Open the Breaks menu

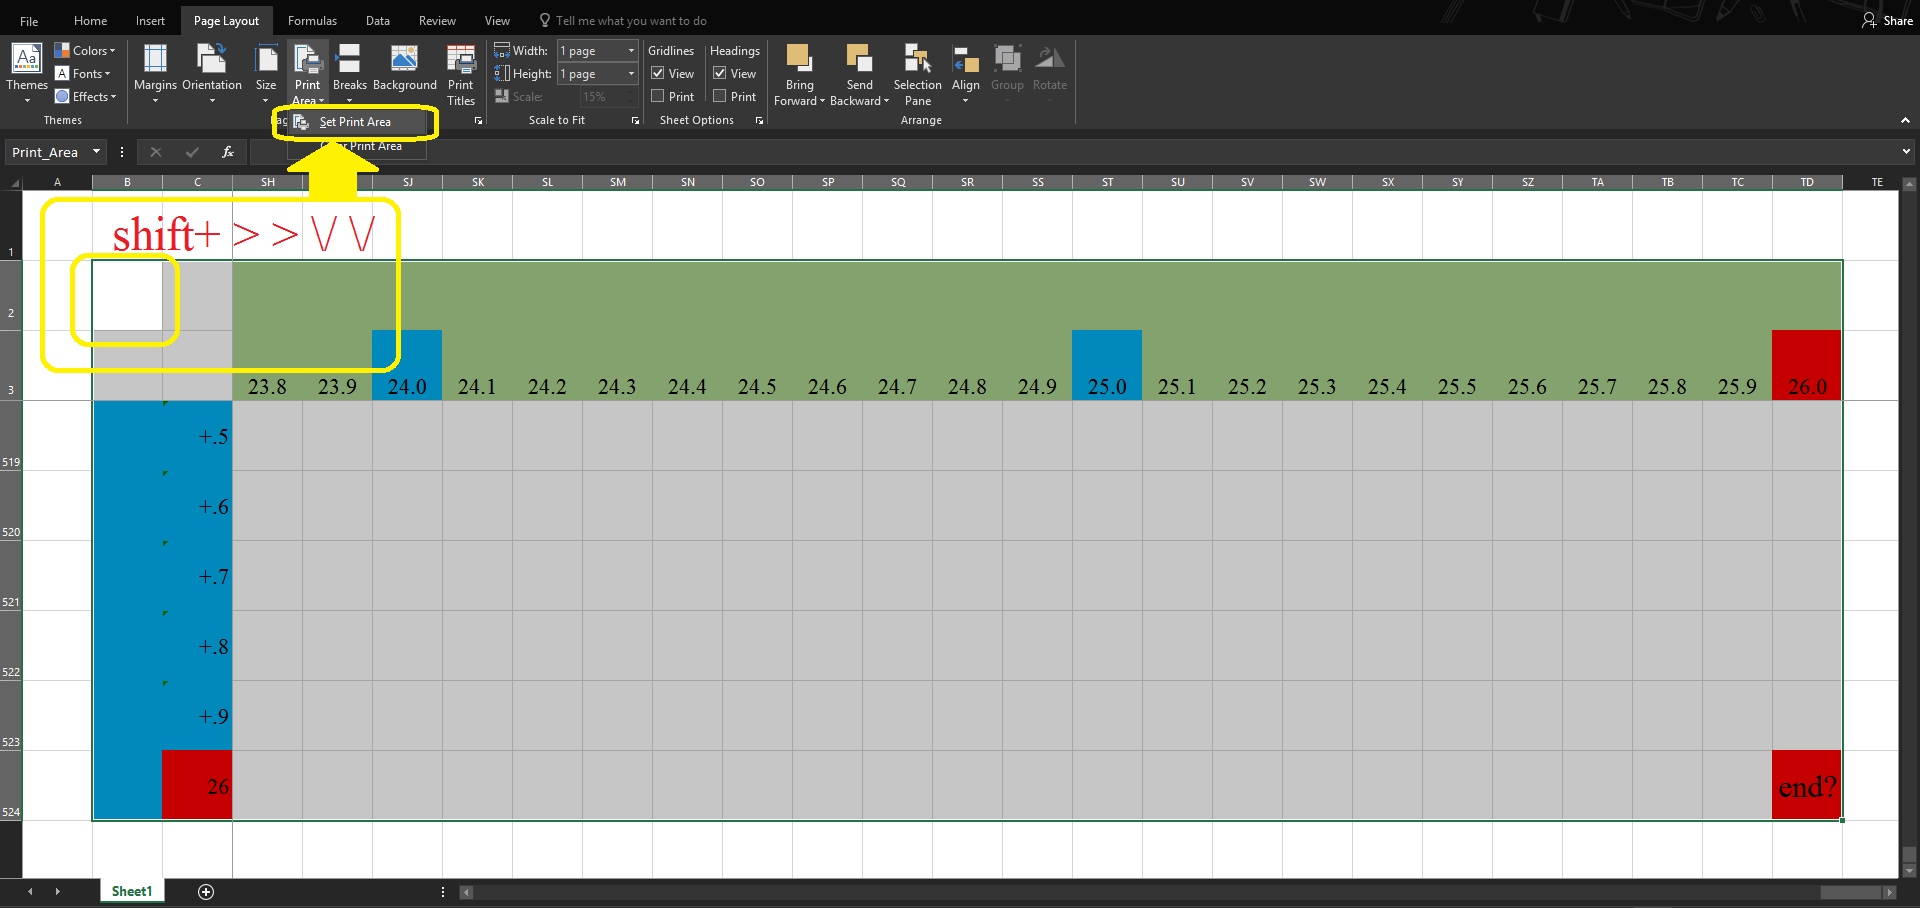[x=349, y=72]
